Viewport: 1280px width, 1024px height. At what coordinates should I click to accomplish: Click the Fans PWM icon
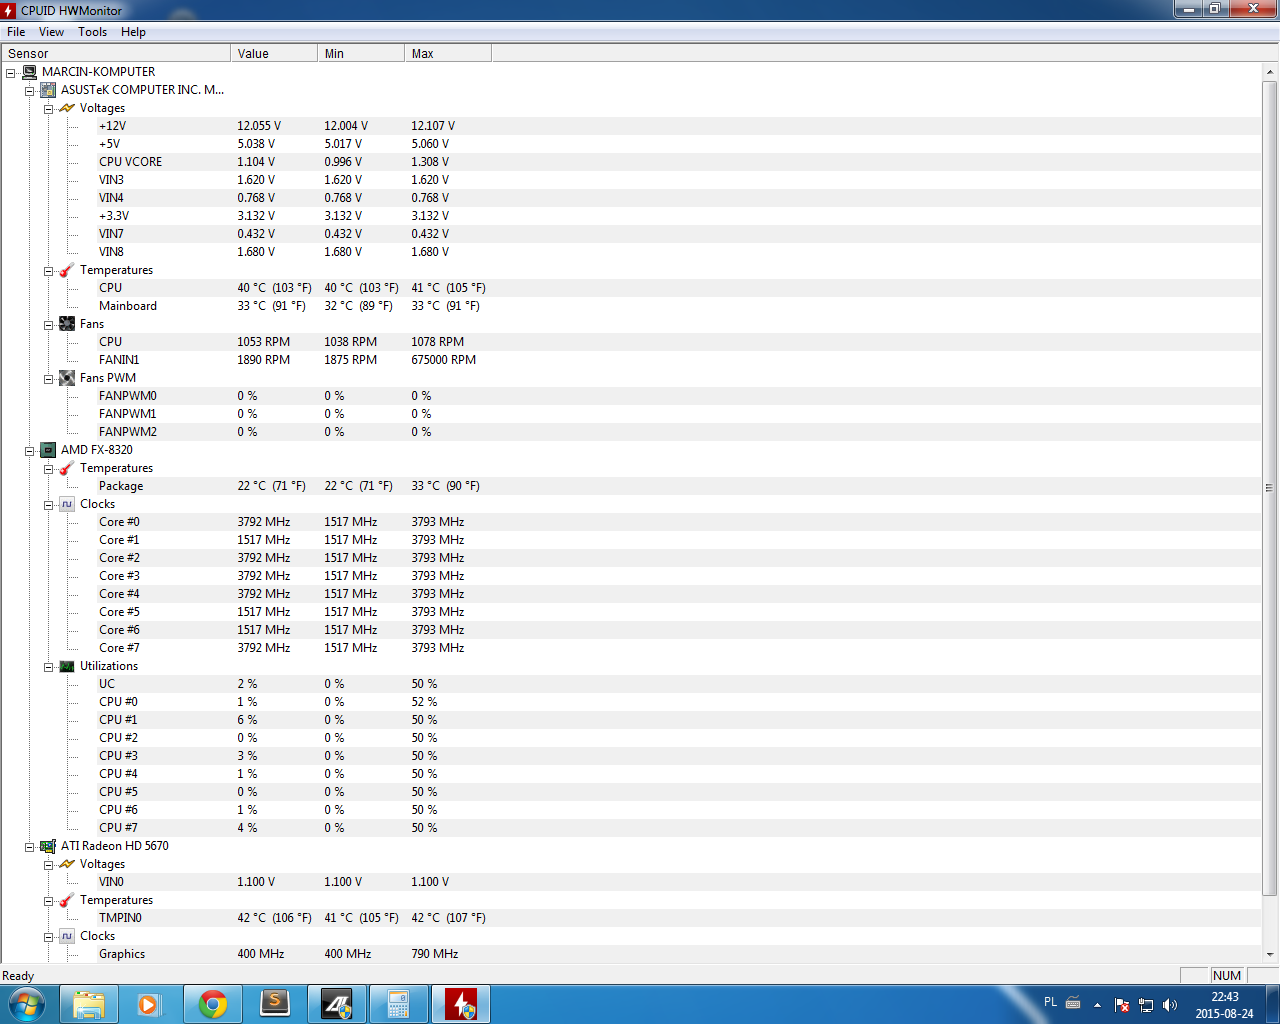[67, 378]
